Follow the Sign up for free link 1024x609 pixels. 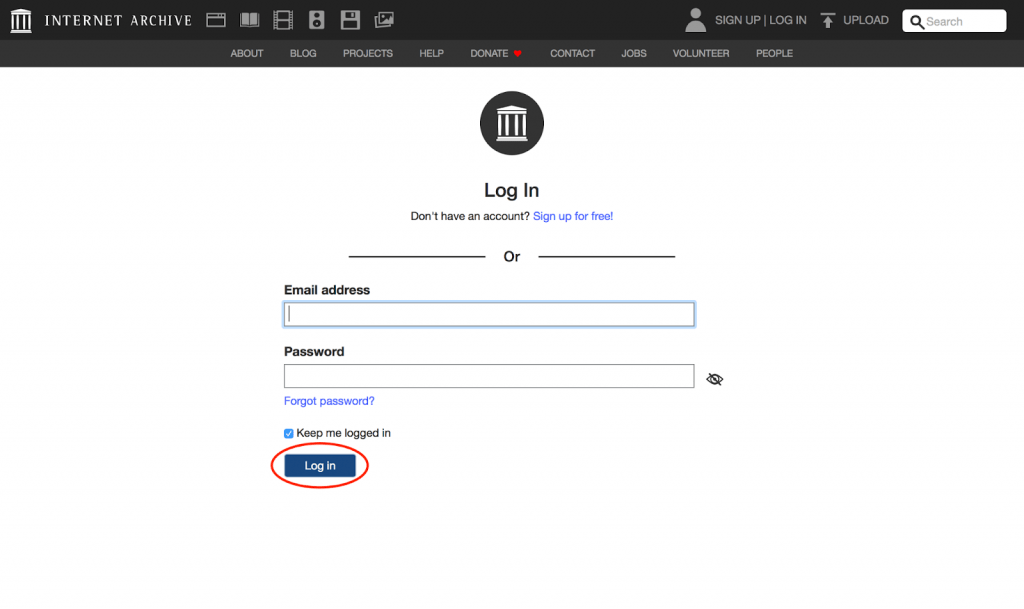point(573,216)
